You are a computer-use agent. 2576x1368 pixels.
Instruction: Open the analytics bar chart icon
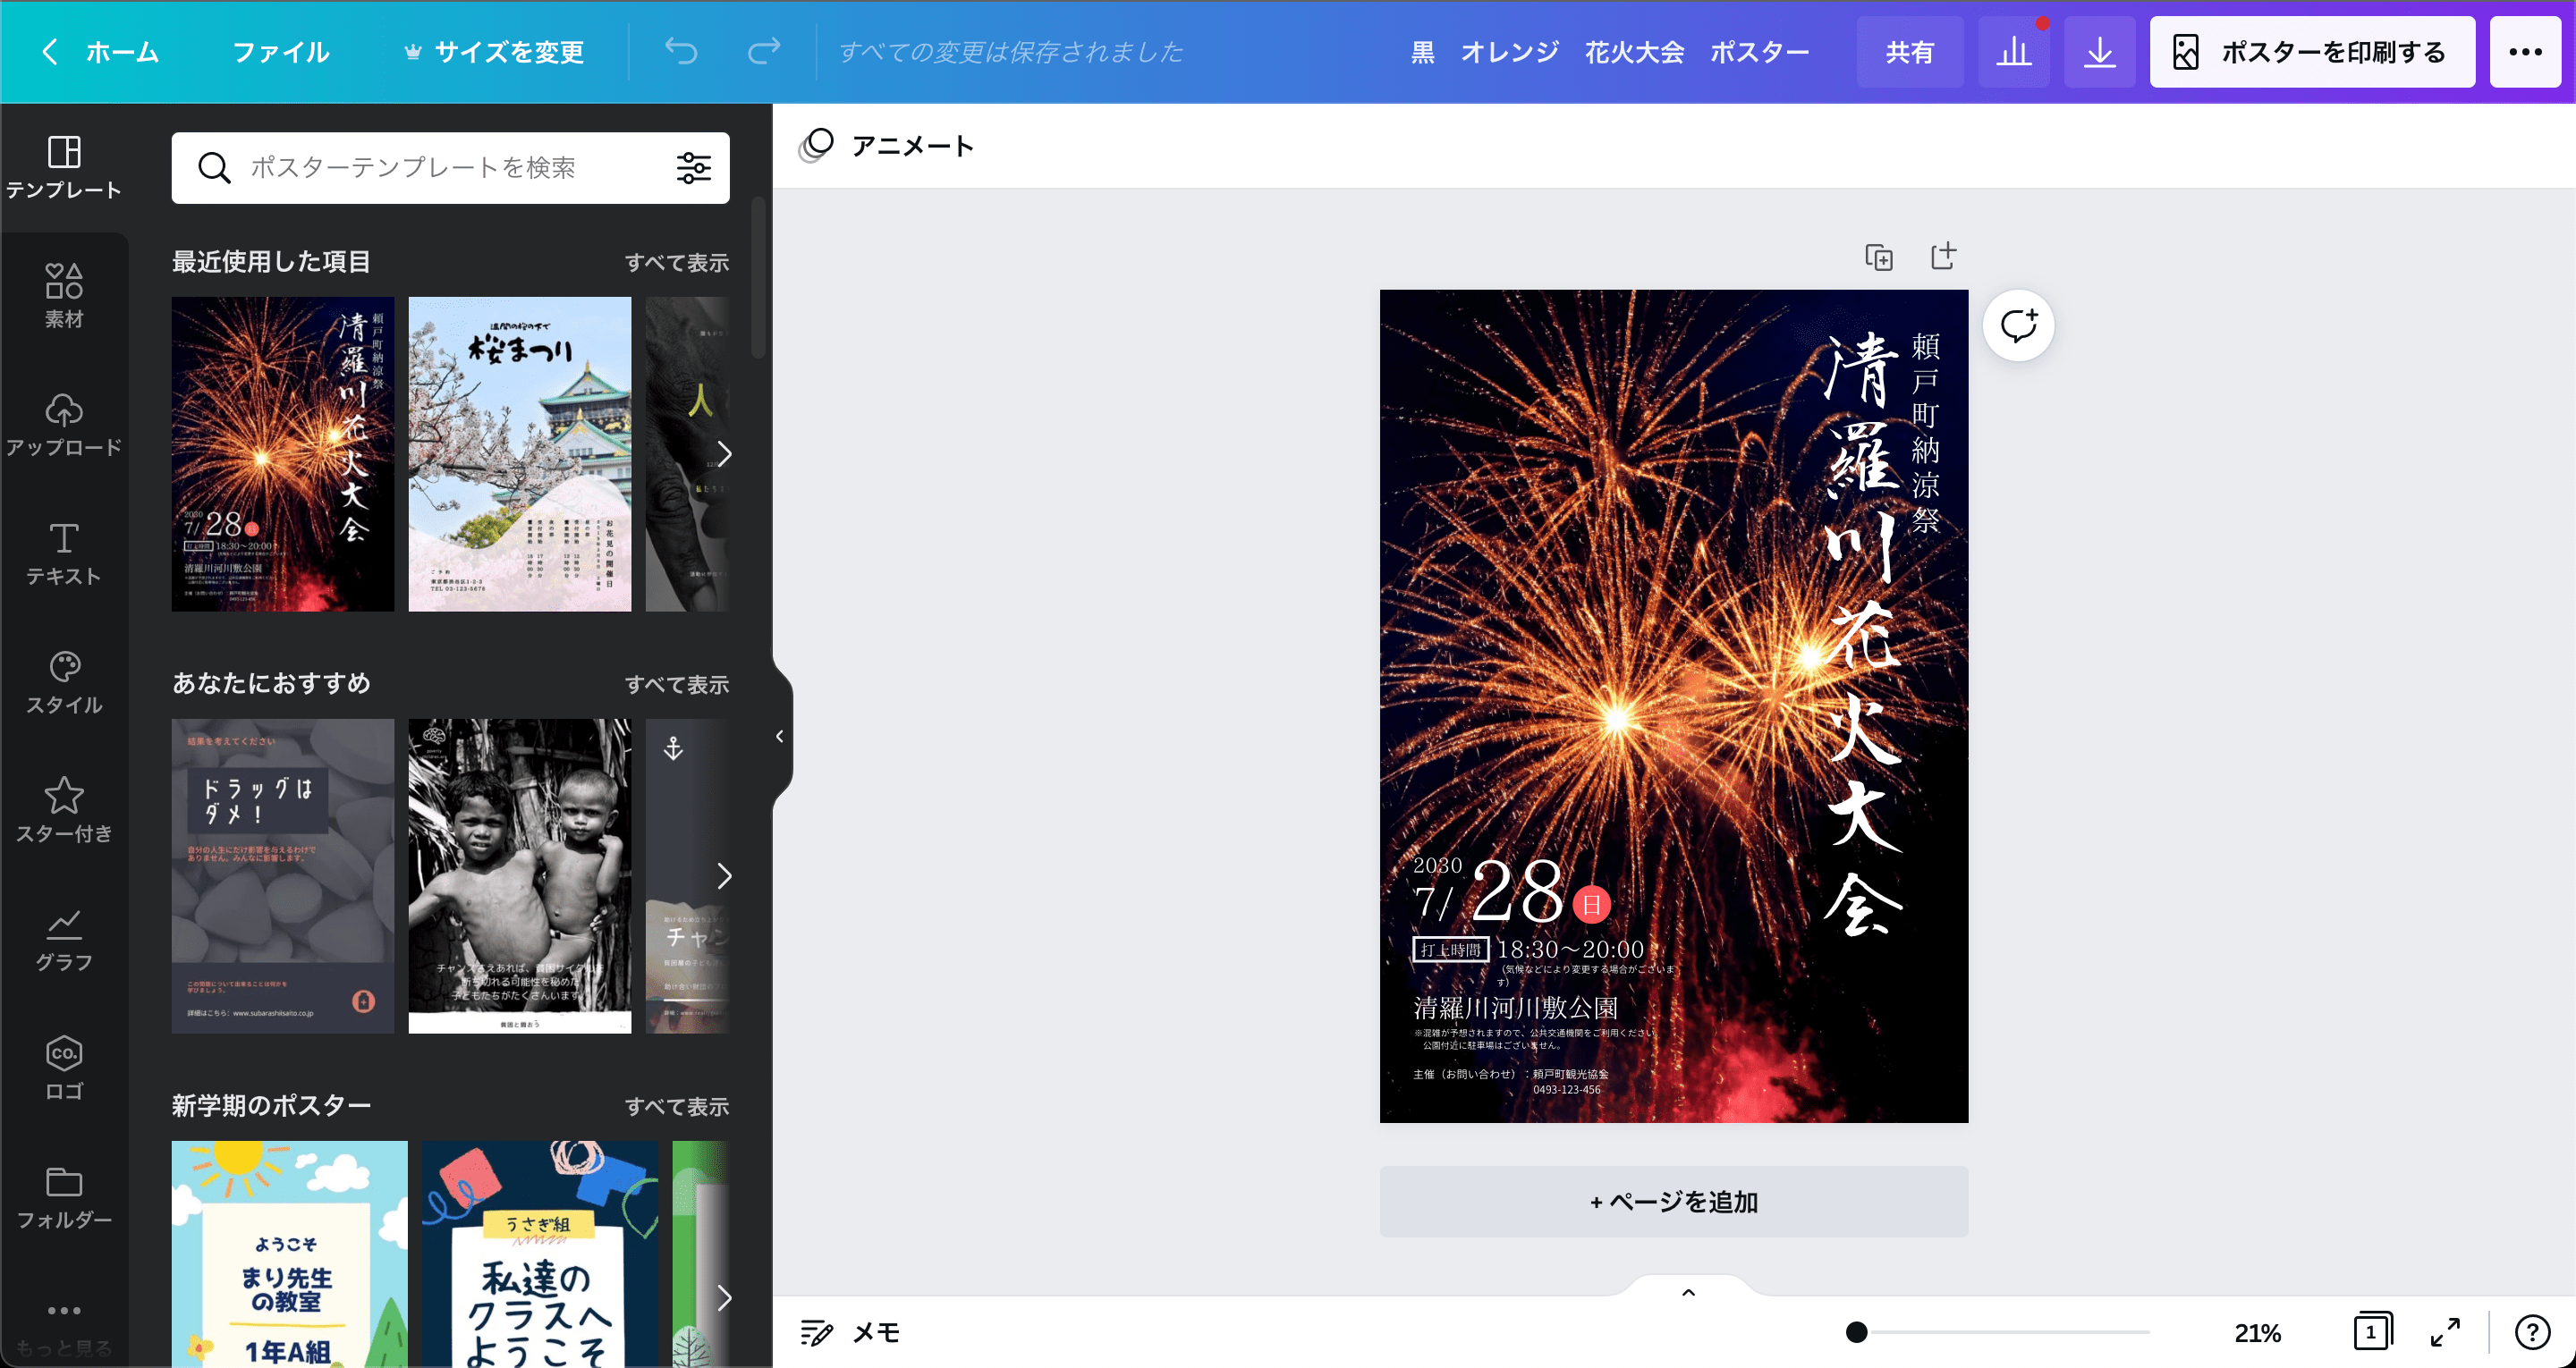(2013, 52)
